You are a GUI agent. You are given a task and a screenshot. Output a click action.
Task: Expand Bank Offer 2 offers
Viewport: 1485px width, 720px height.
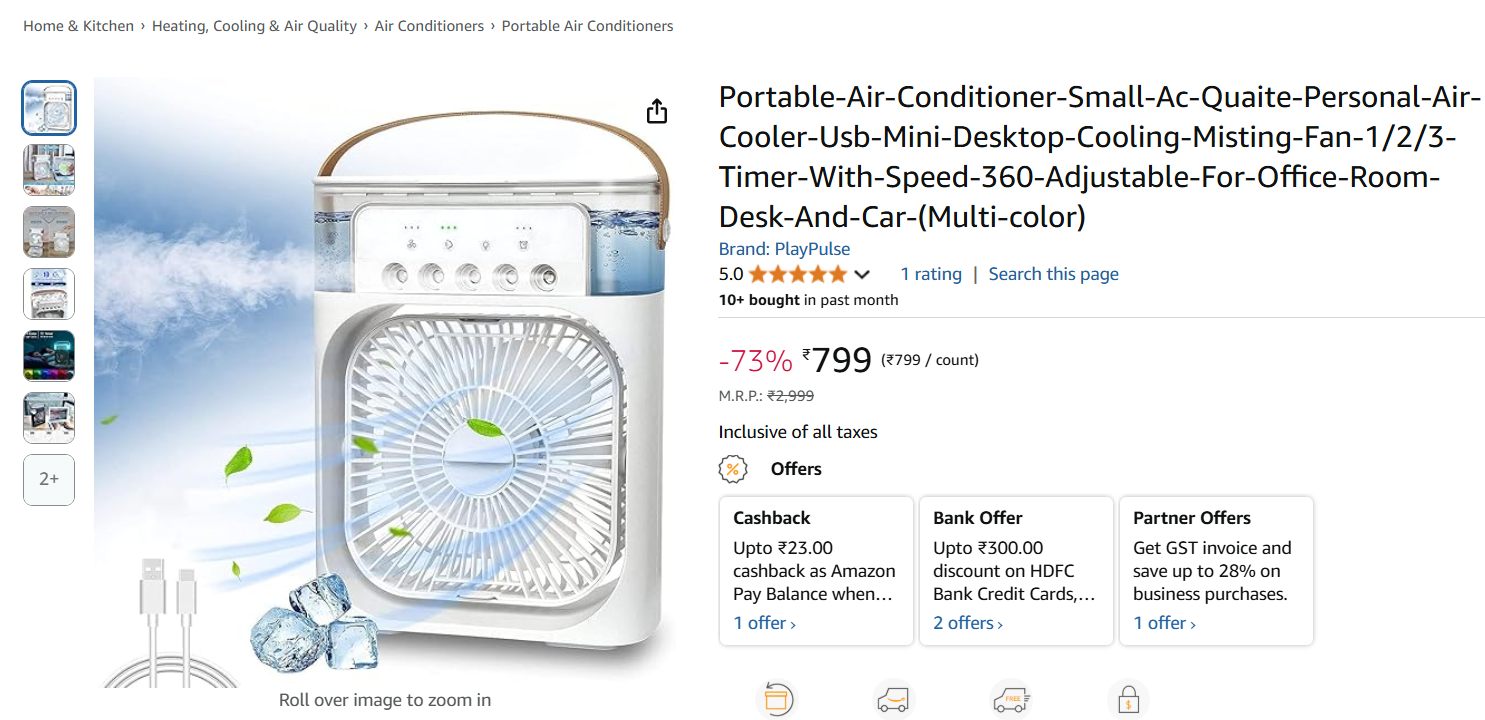pos(967,623)
